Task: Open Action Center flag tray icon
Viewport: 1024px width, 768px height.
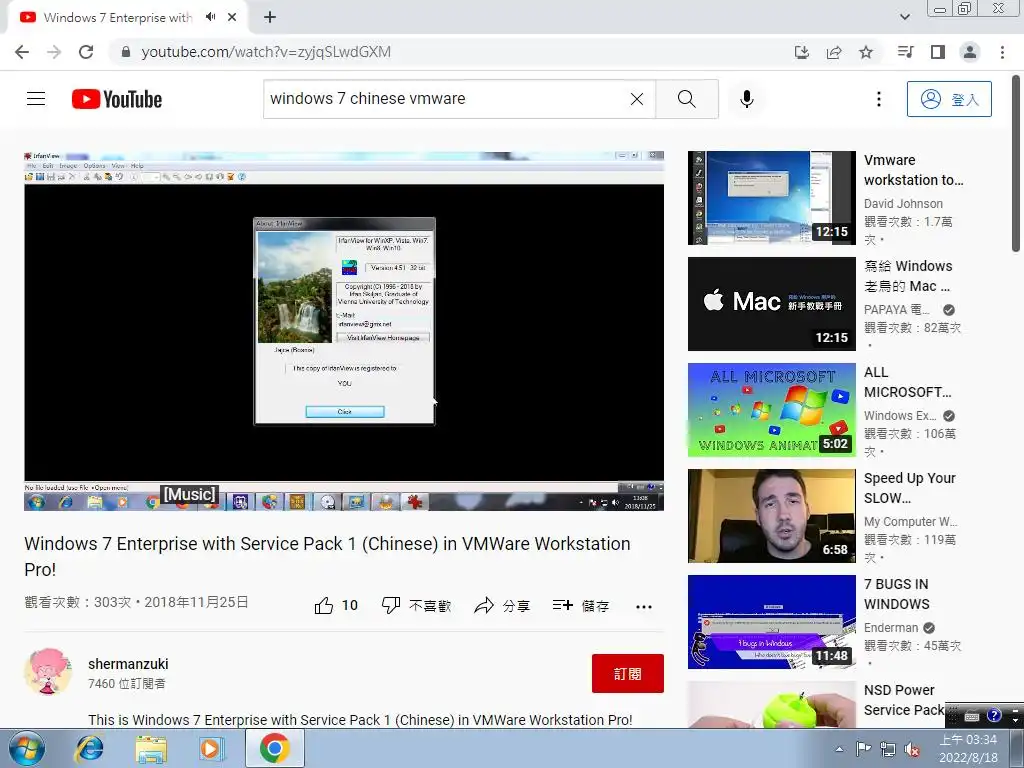Action: tap(863, 749)
